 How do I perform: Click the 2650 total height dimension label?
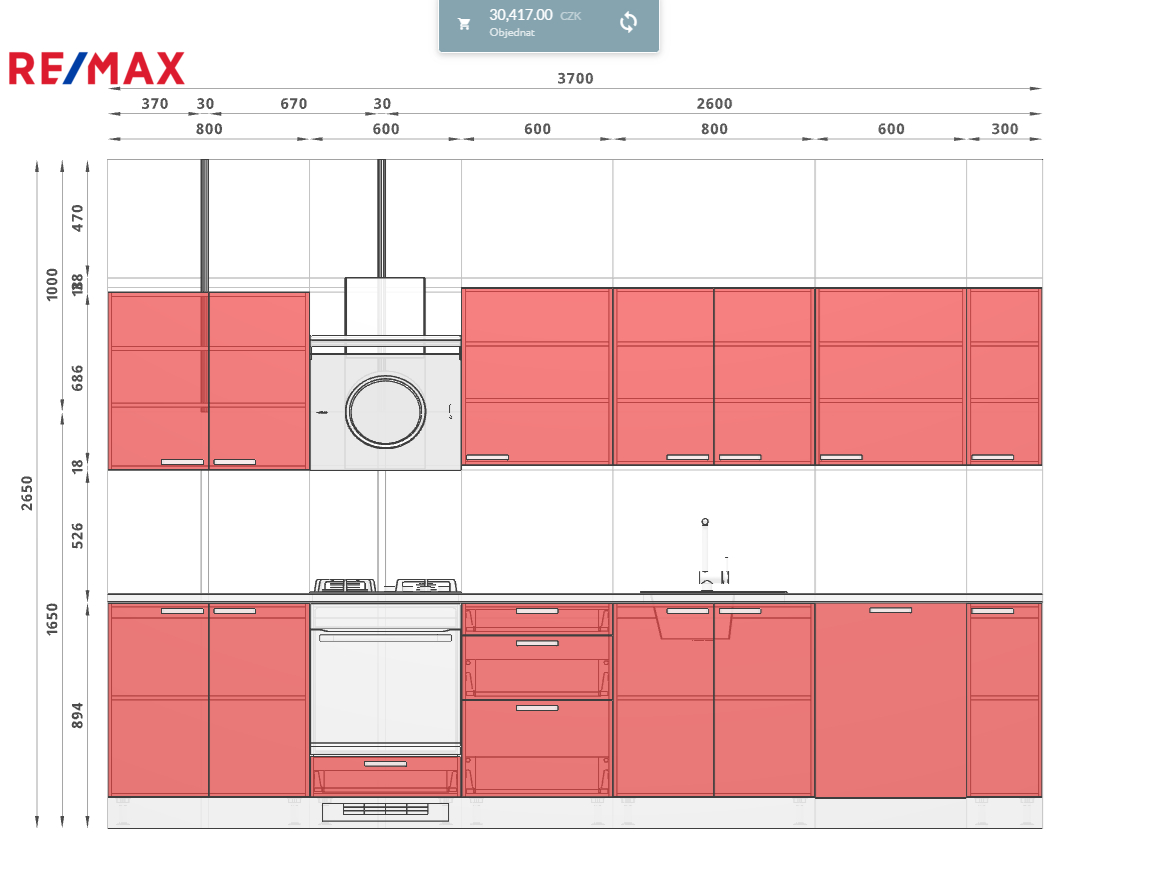point(27,493)
